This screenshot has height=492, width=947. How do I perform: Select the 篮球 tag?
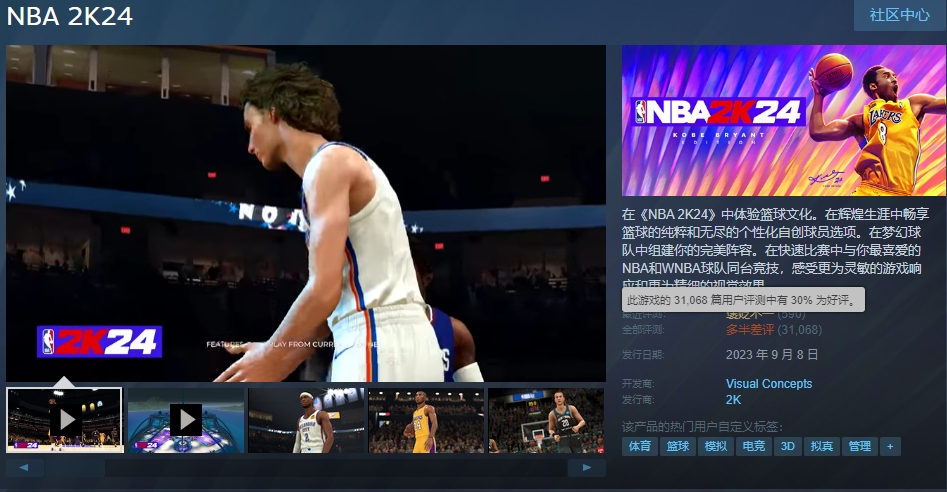(x=677, y=446)
